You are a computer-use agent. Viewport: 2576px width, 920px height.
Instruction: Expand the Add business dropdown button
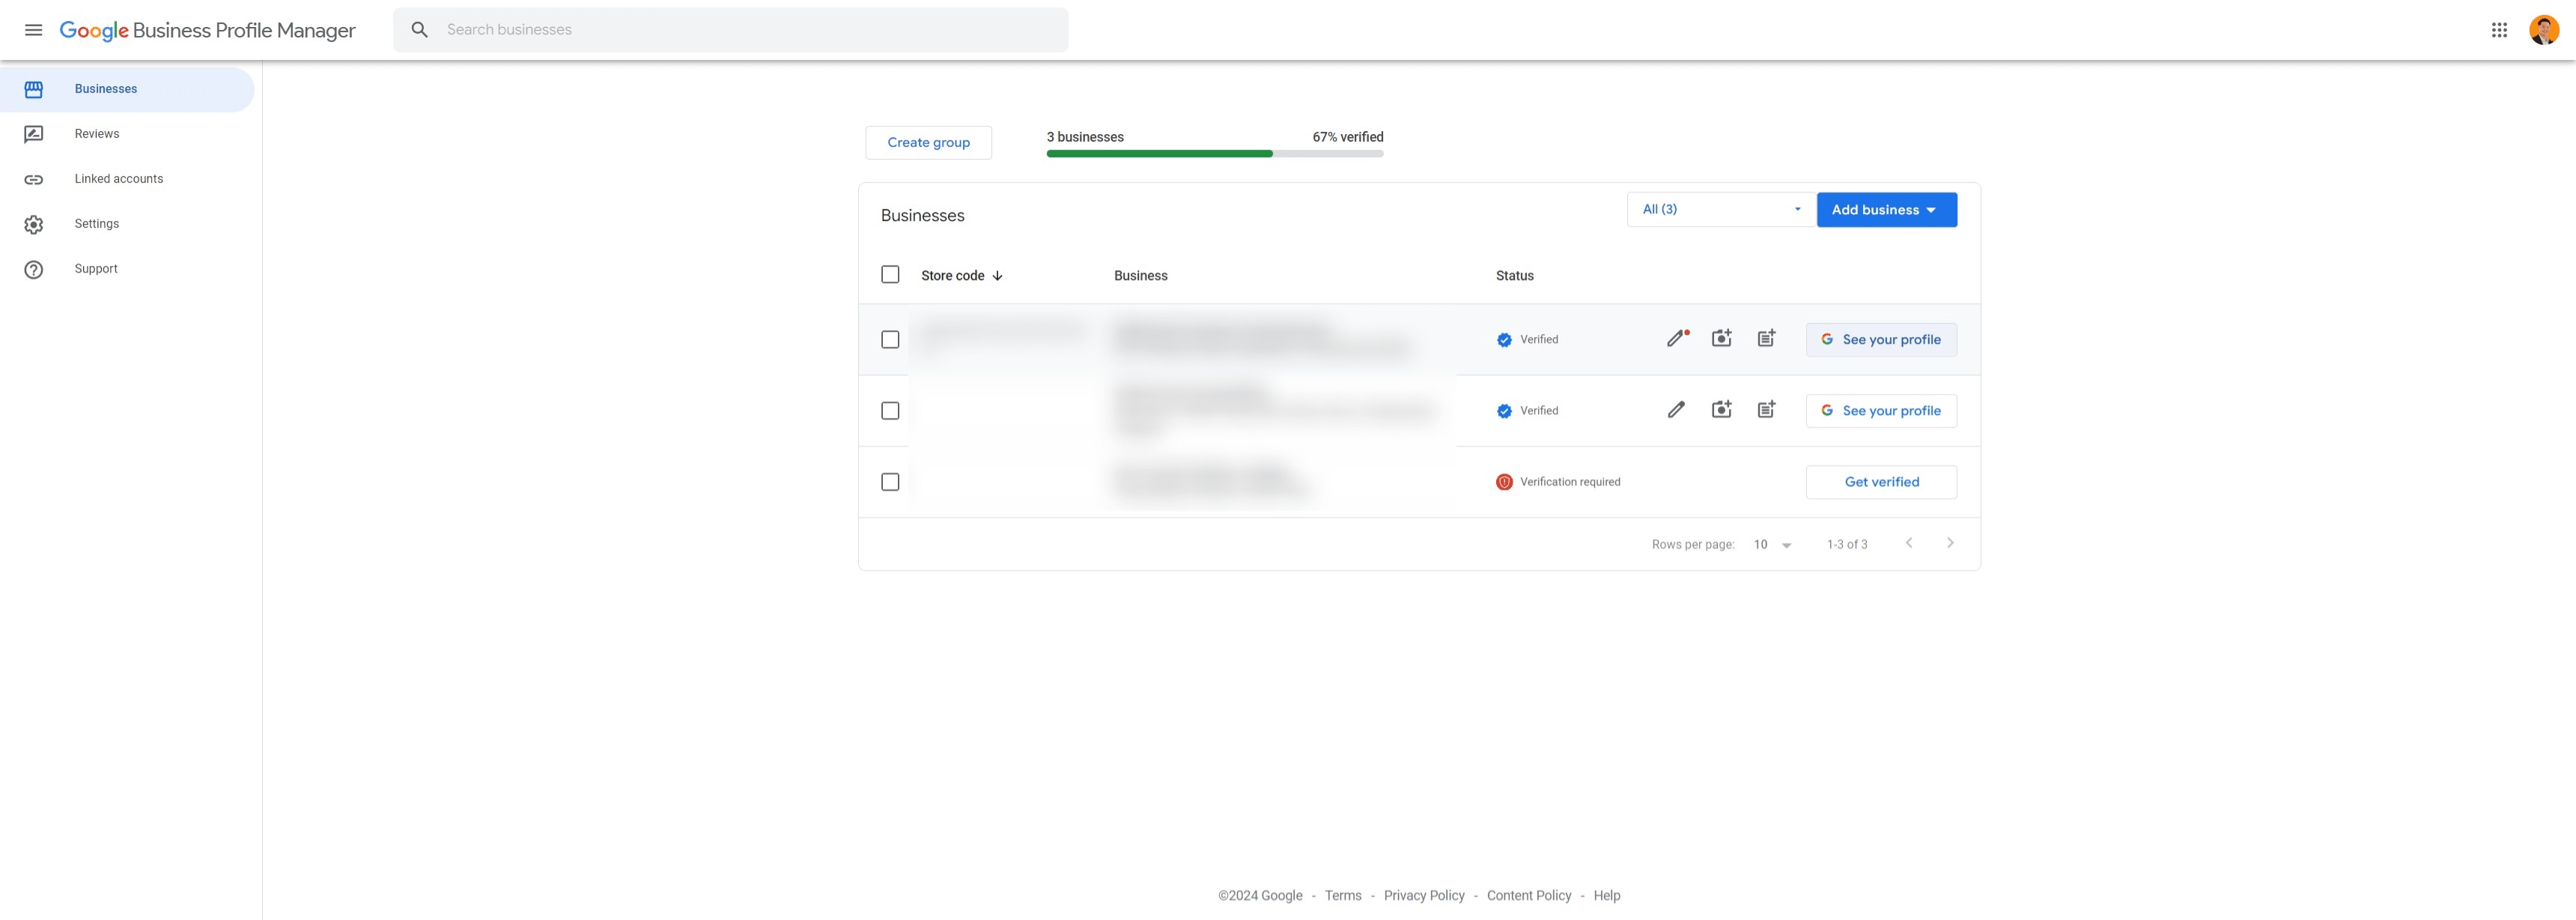1886,210
